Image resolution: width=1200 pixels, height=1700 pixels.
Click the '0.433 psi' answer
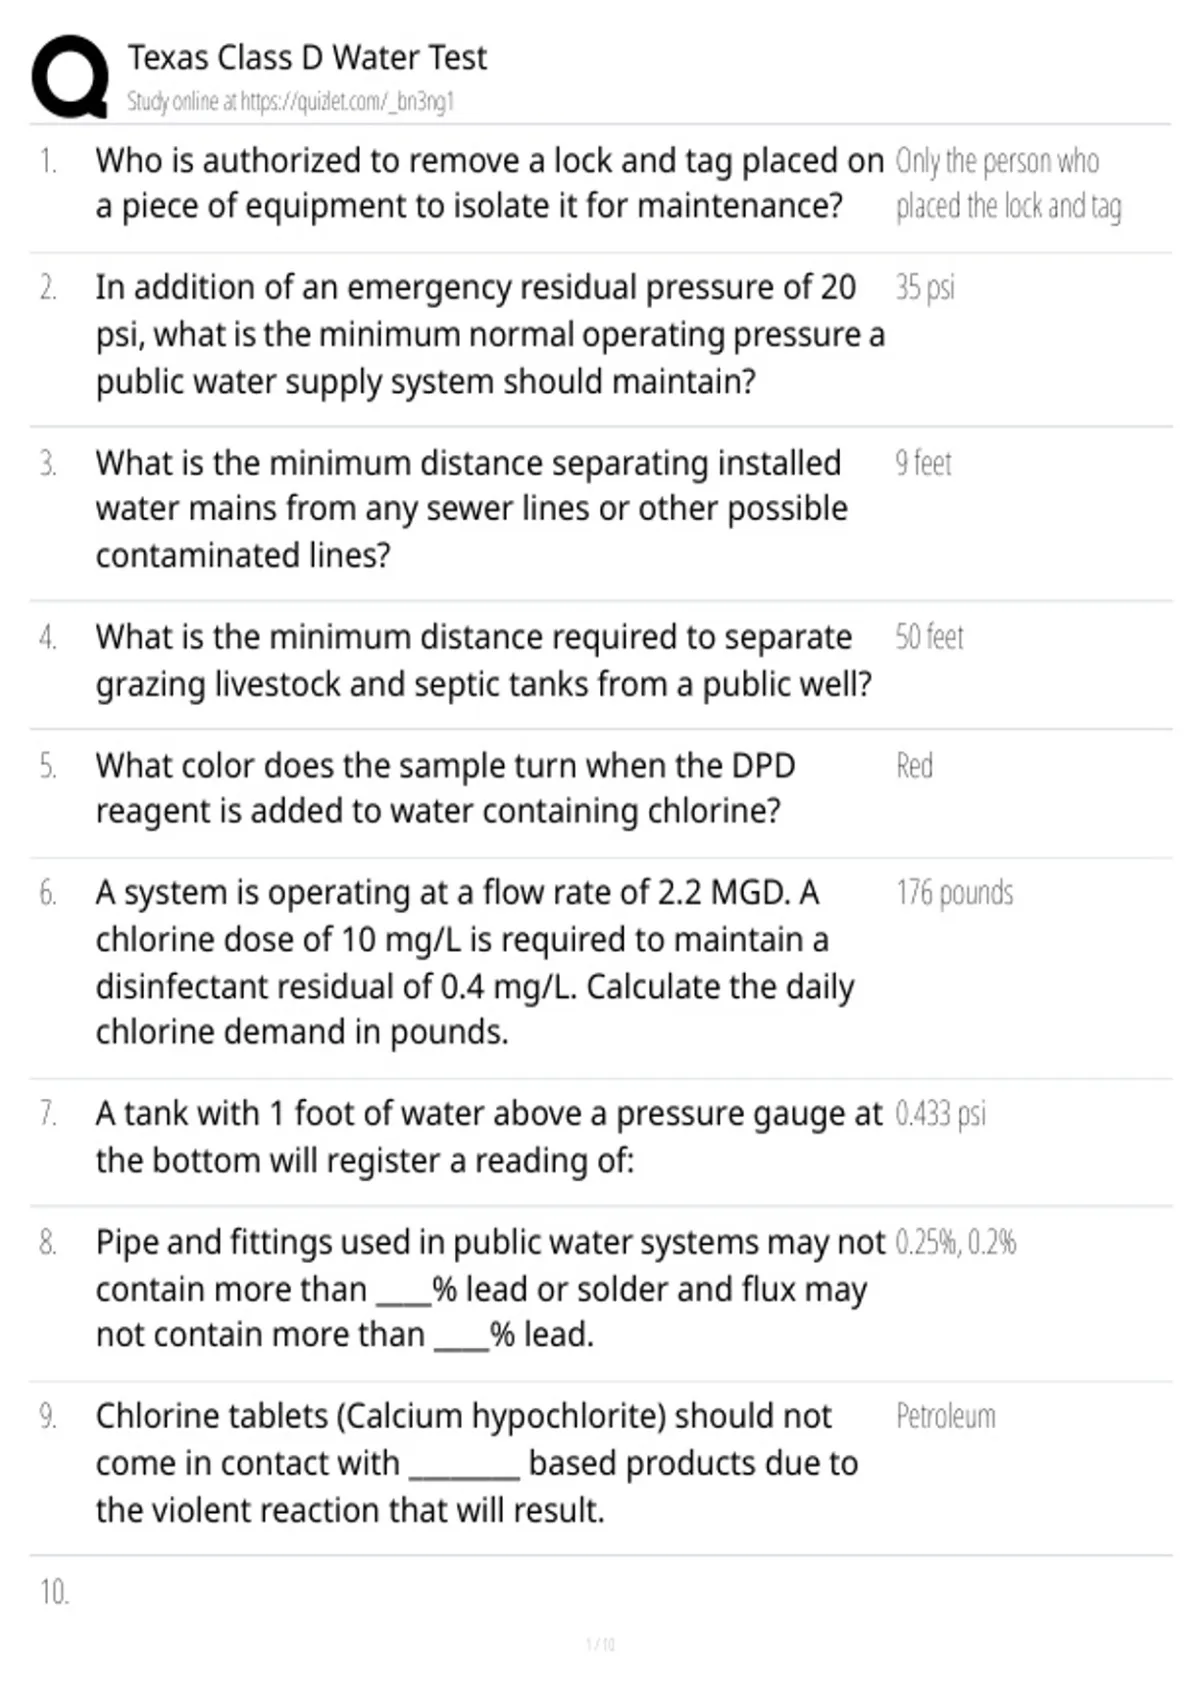coord(940,1114)
